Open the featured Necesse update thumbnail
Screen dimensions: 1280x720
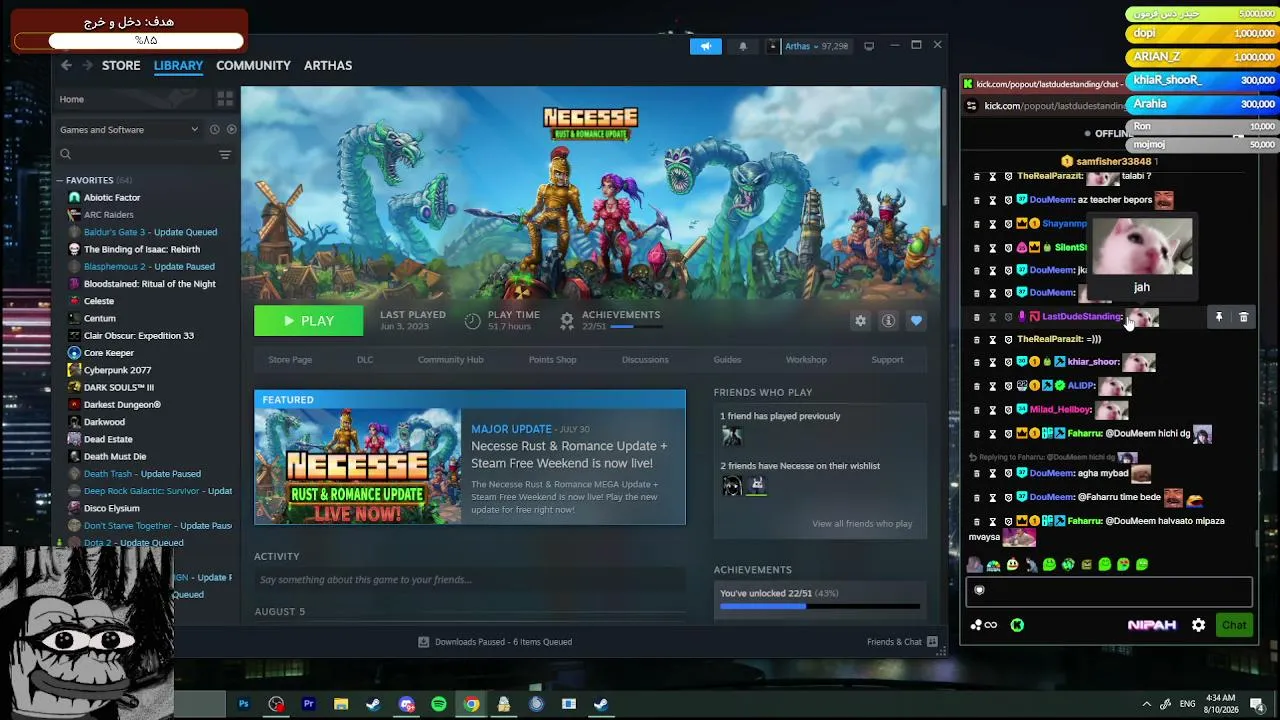click(358, 466)
